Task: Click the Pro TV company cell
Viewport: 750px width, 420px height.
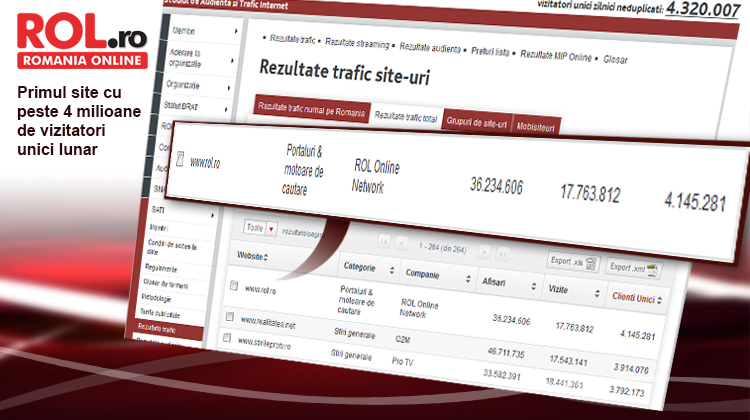Action: [402, 361]
